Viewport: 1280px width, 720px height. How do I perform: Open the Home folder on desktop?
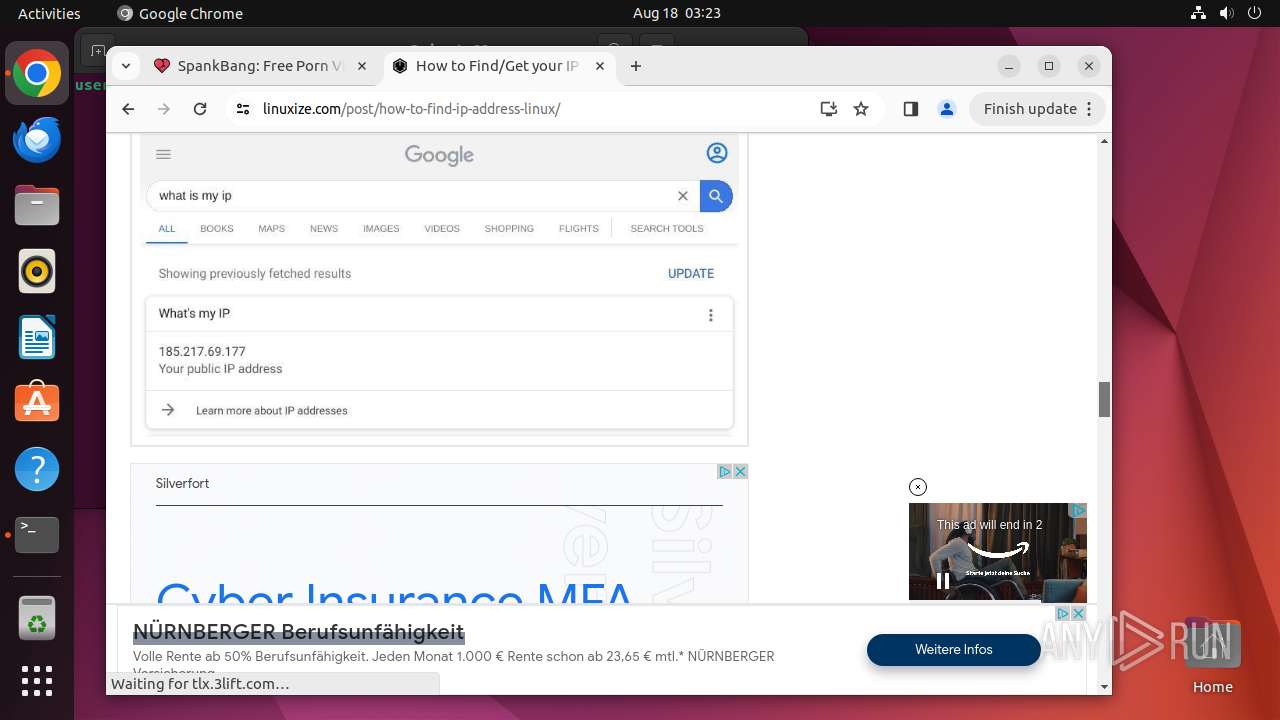tap(1212, 655)
